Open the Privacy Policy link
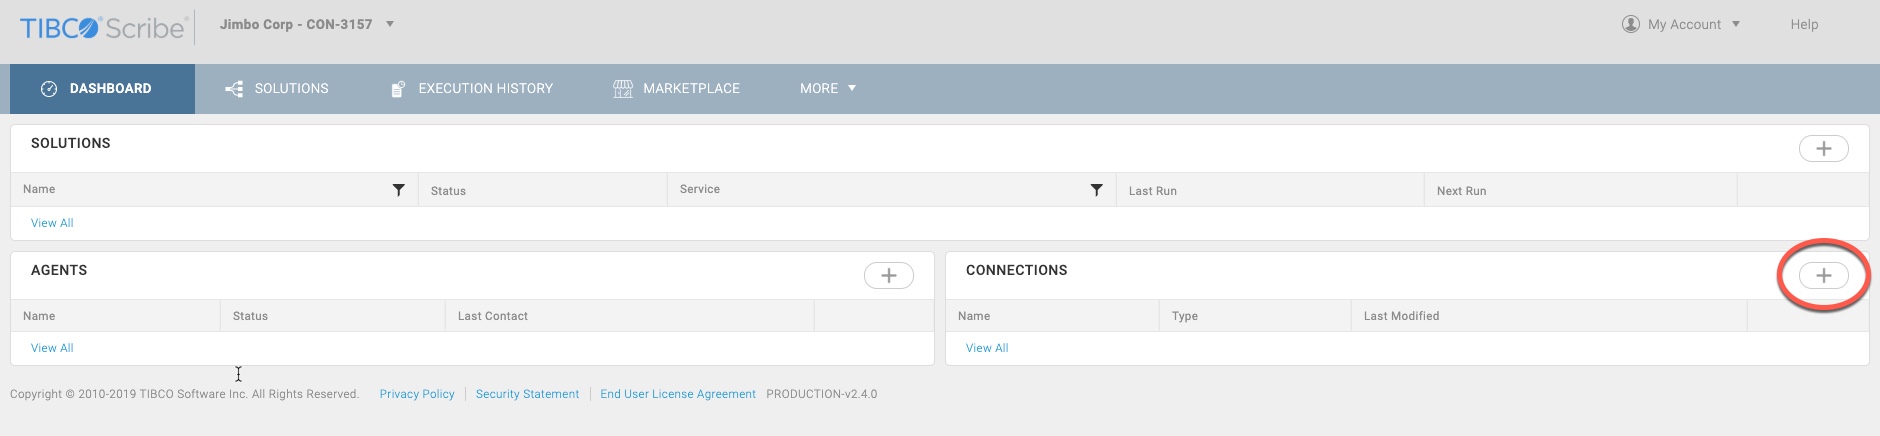1880x436 pixels. click(x=417, y=394)
